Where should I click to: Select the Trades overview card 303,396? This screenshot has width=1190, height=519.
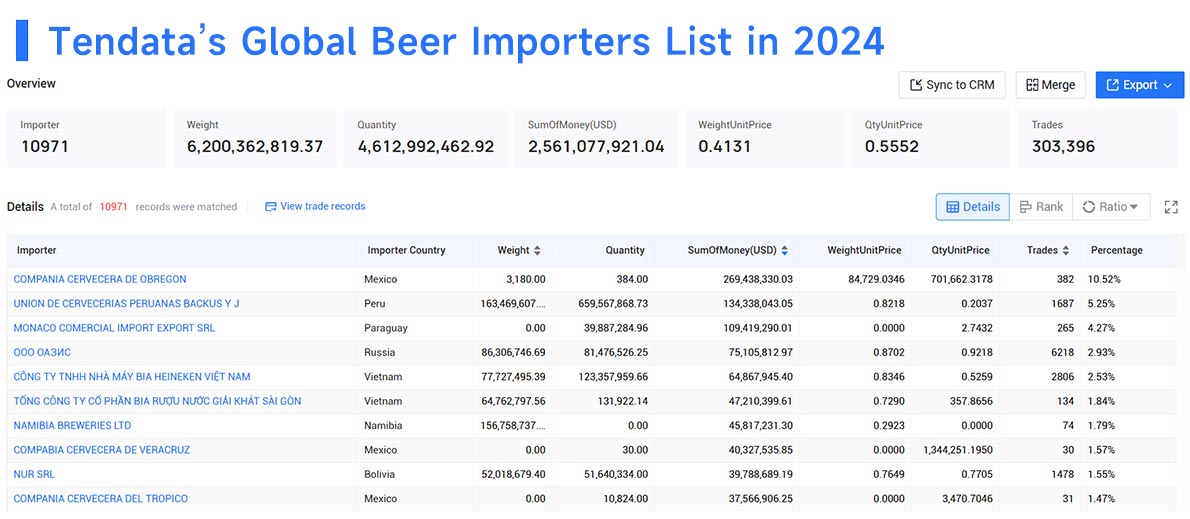pyautogui.click(x=1097, y=138)
